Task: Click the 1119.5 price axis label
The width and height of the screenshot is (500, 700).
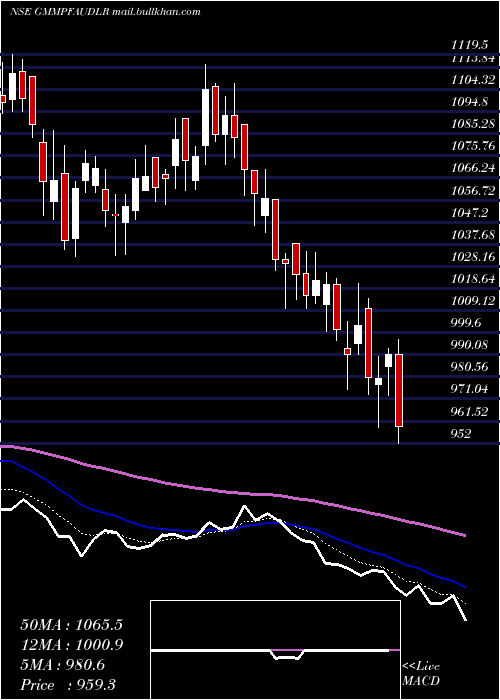Action: (468, 45)
